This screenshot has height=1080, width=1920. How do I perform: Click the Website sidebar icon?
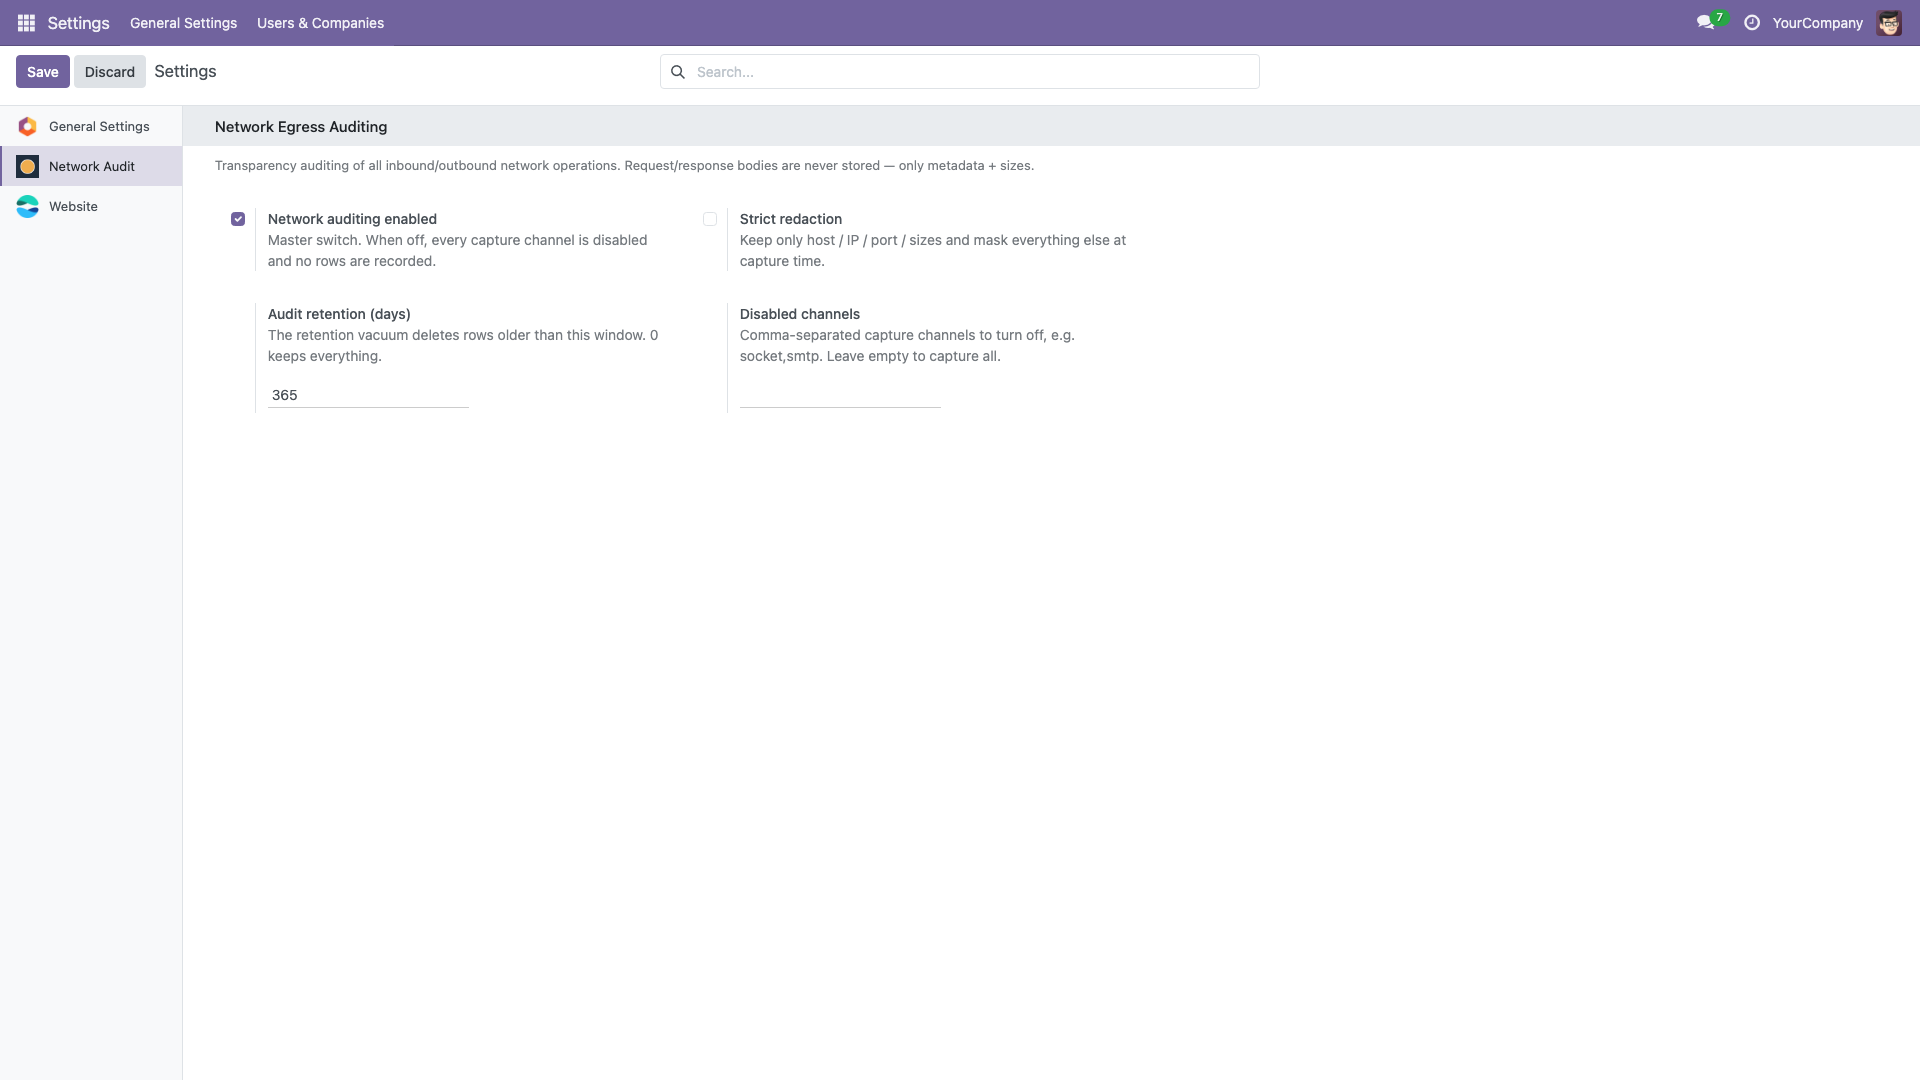pyautogui.click(x=28, y=206)
